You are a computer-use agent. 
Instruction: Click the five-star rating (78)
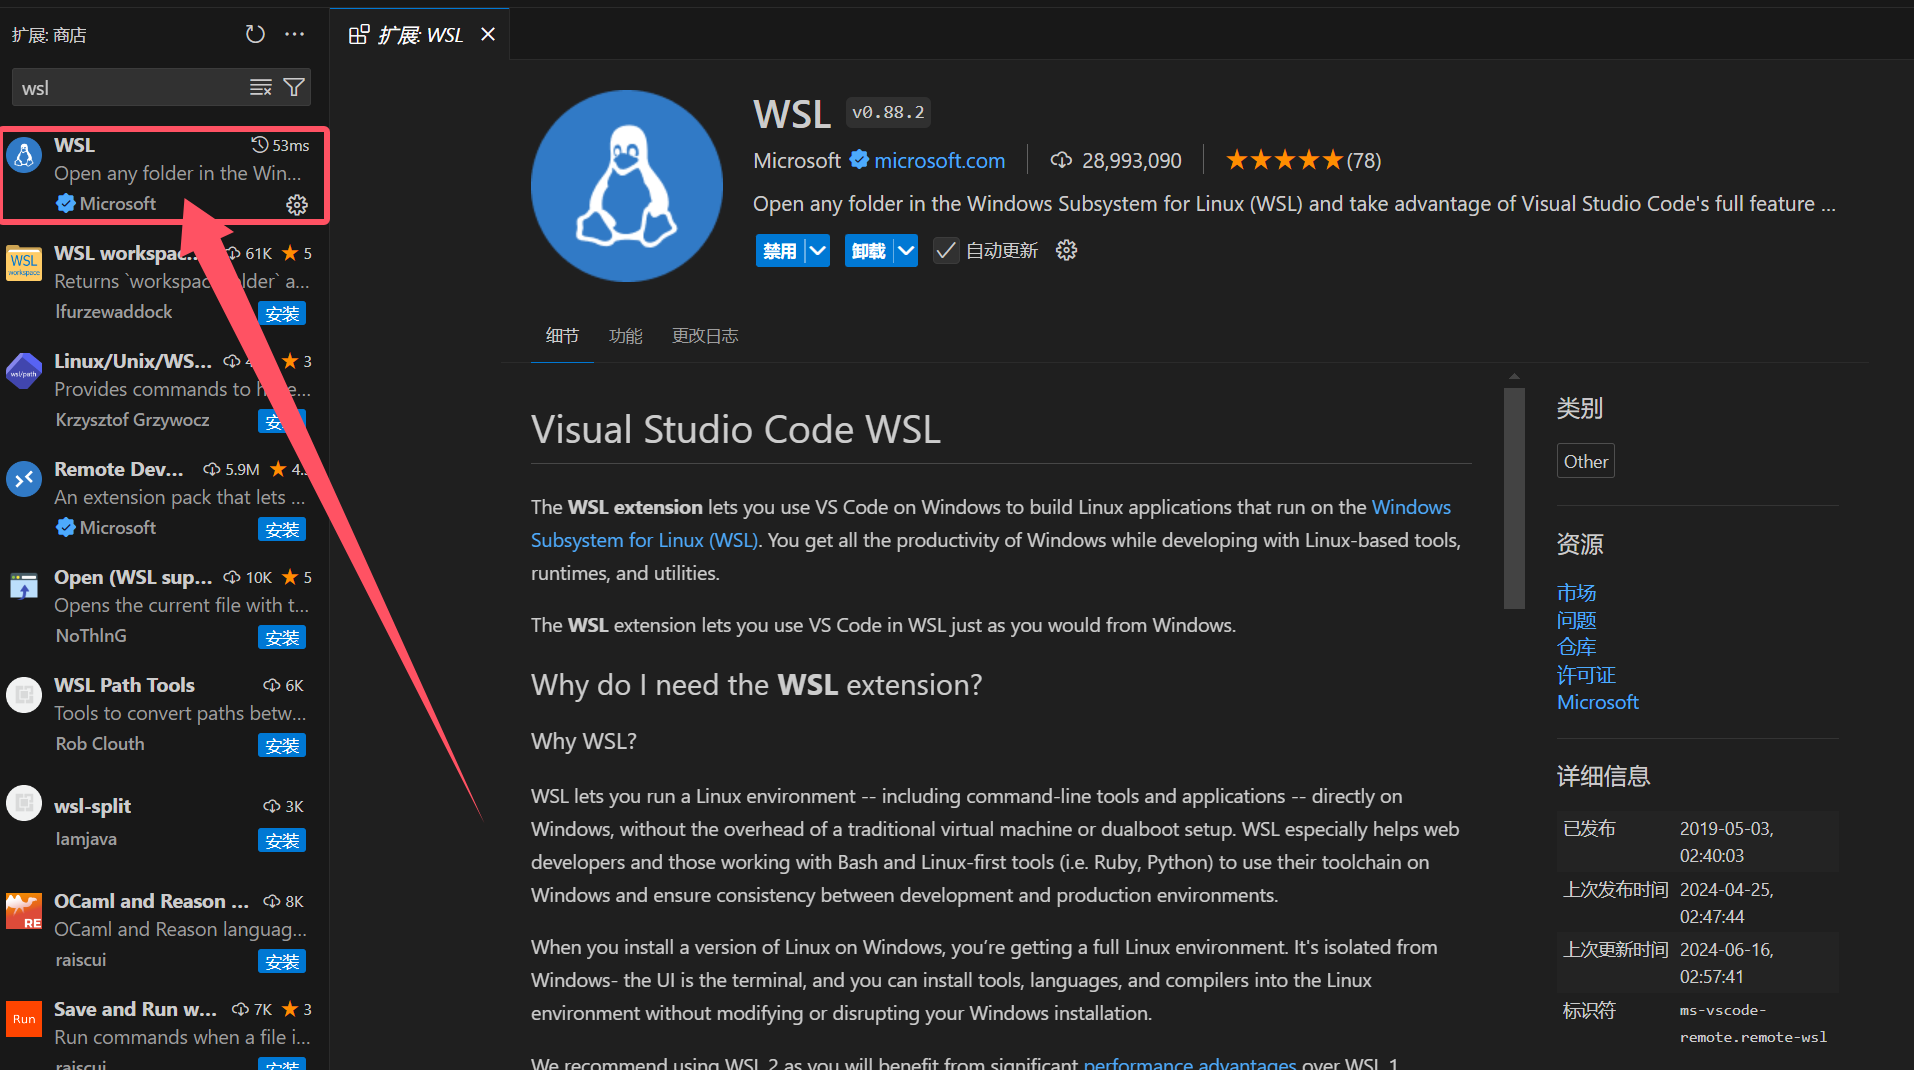(1303, 160)
